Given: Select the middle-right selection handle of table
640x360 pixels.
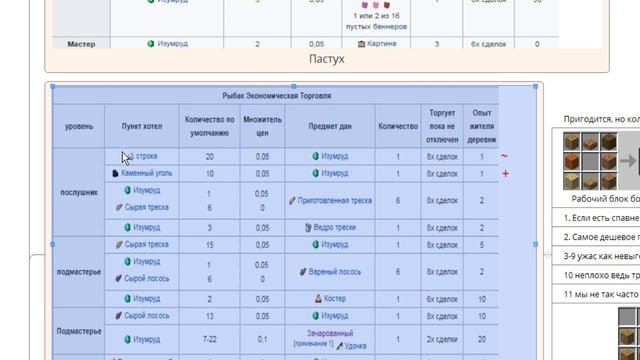Looking at the screenshot, I should click(x=536, y=244).
